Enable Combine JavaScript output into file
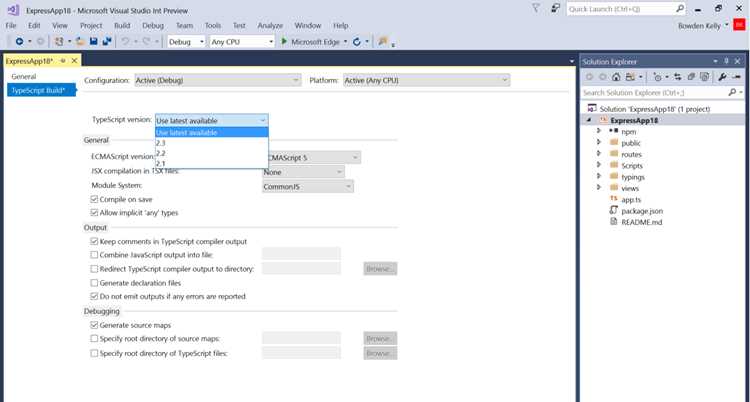 pos(94,255)
